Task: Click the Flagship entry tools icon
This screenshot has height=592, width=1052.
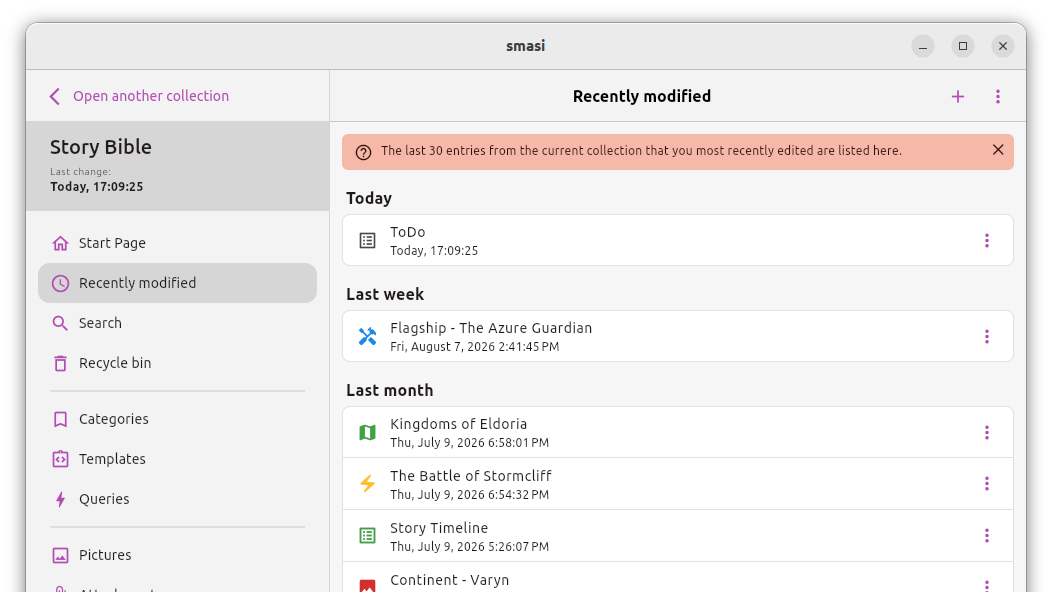Action: click(368, 336)
